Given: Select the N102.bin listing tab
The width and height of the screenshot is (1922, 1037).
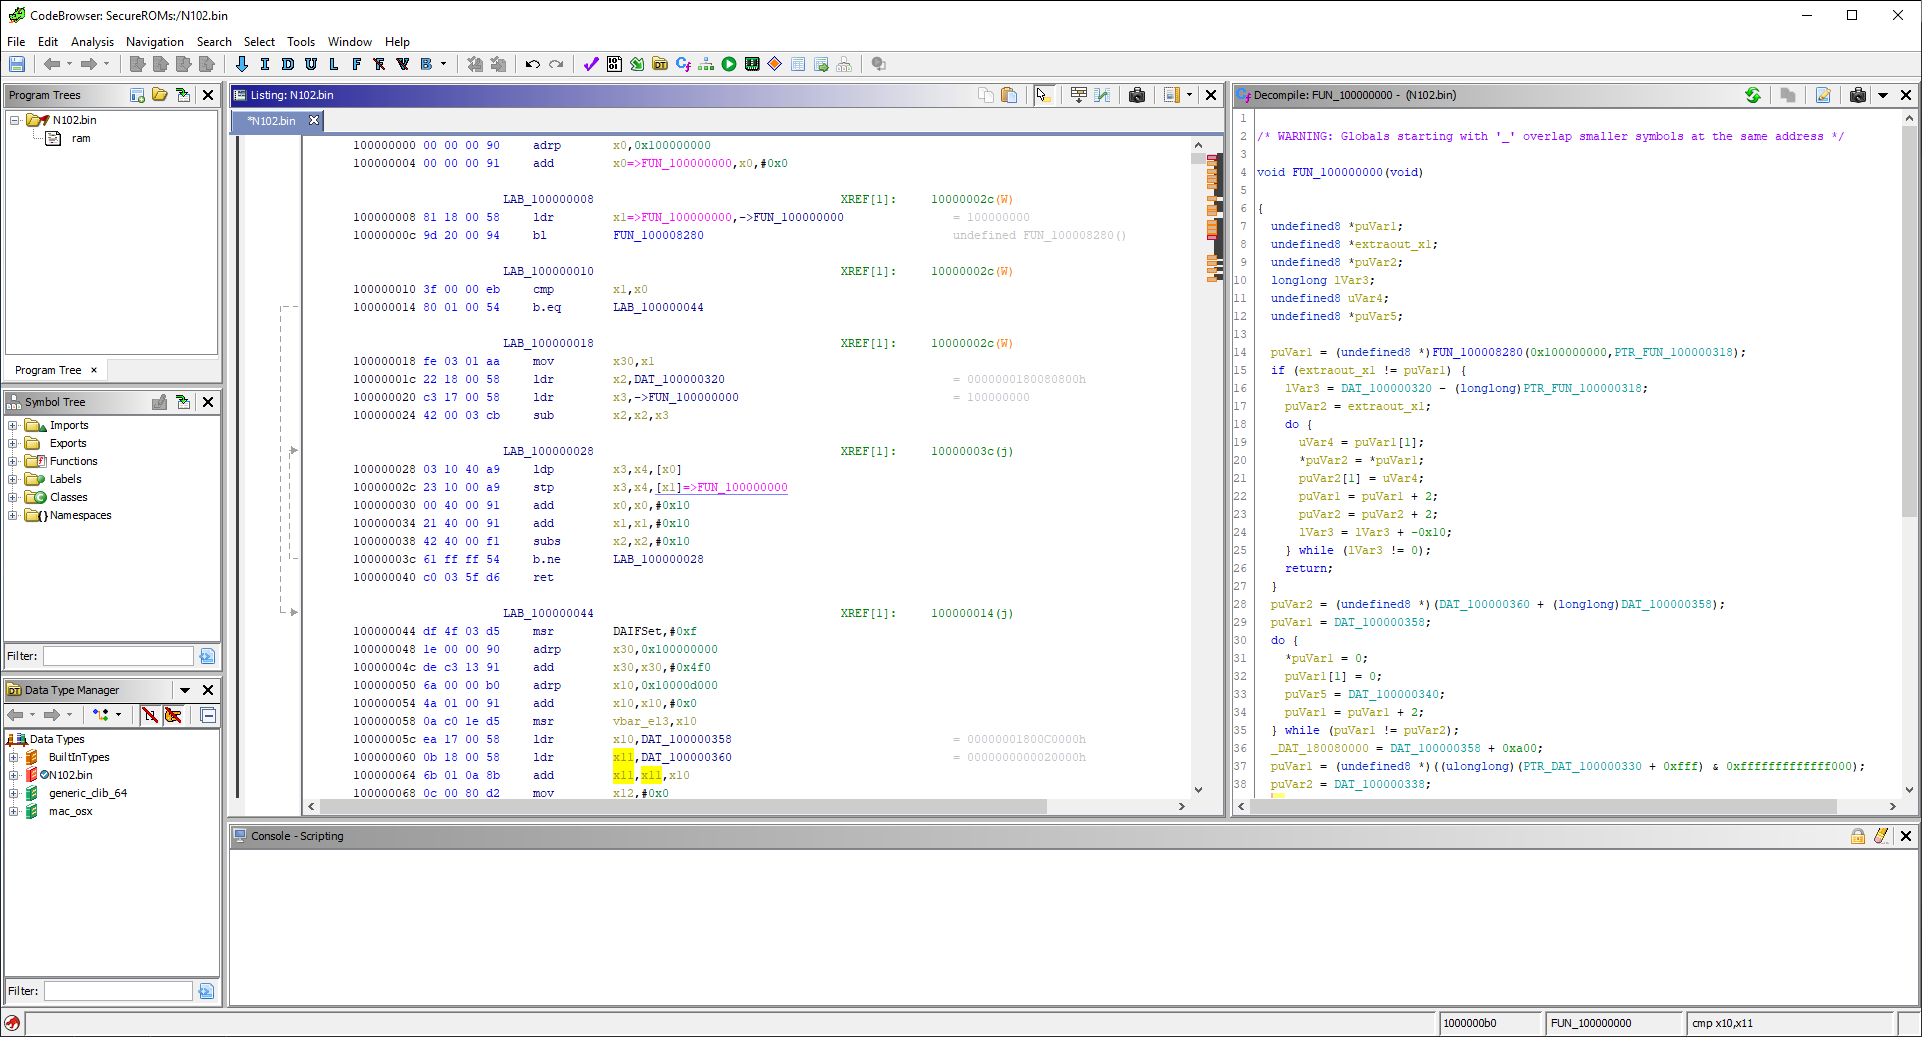Looking at the screenshot, I should (x=273, y=121).
